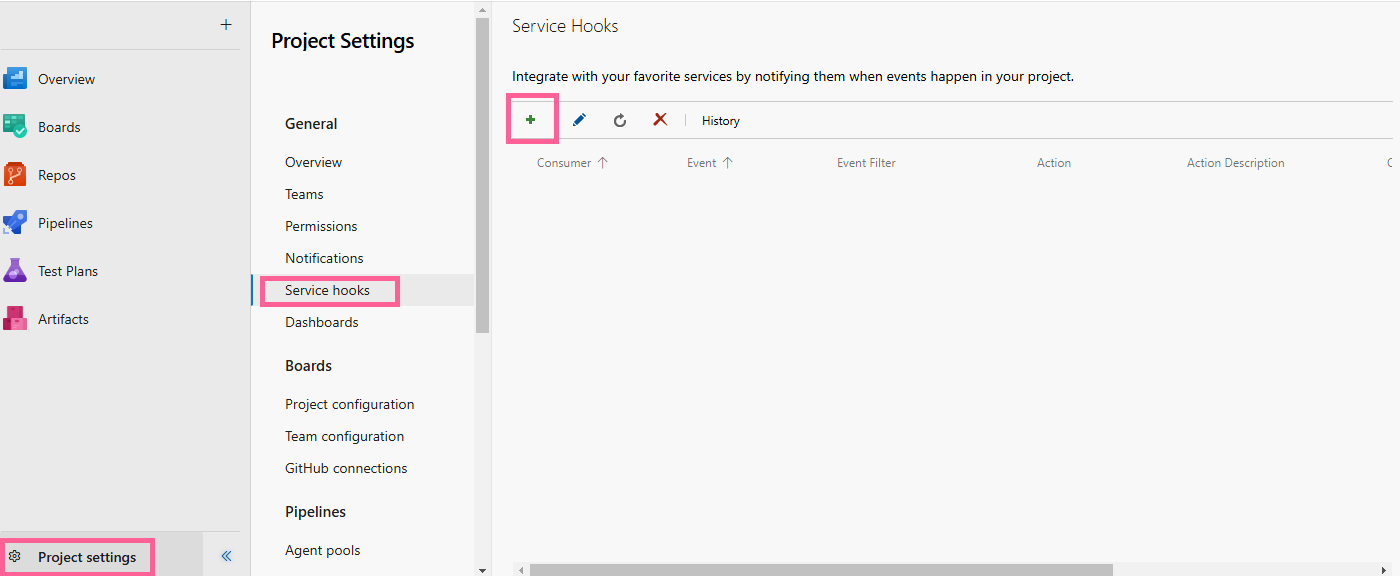The height and width of the screenshot is (576, 1400).
Task: Click the refresh subscriptions icon
Action: (620, 120)
